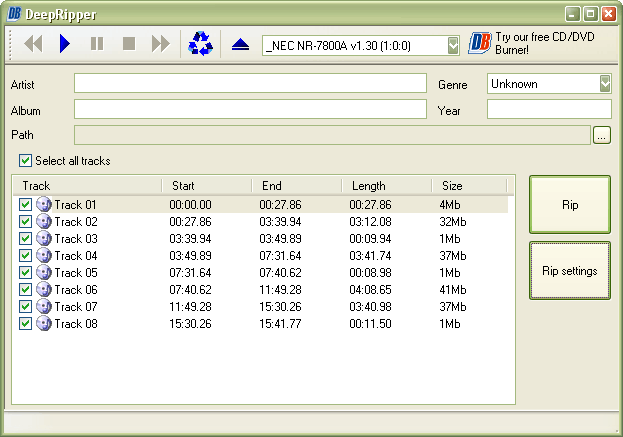Select the 'Track 08' row label
Viewport: 623px width, 437px height.
tap(75, 324)
